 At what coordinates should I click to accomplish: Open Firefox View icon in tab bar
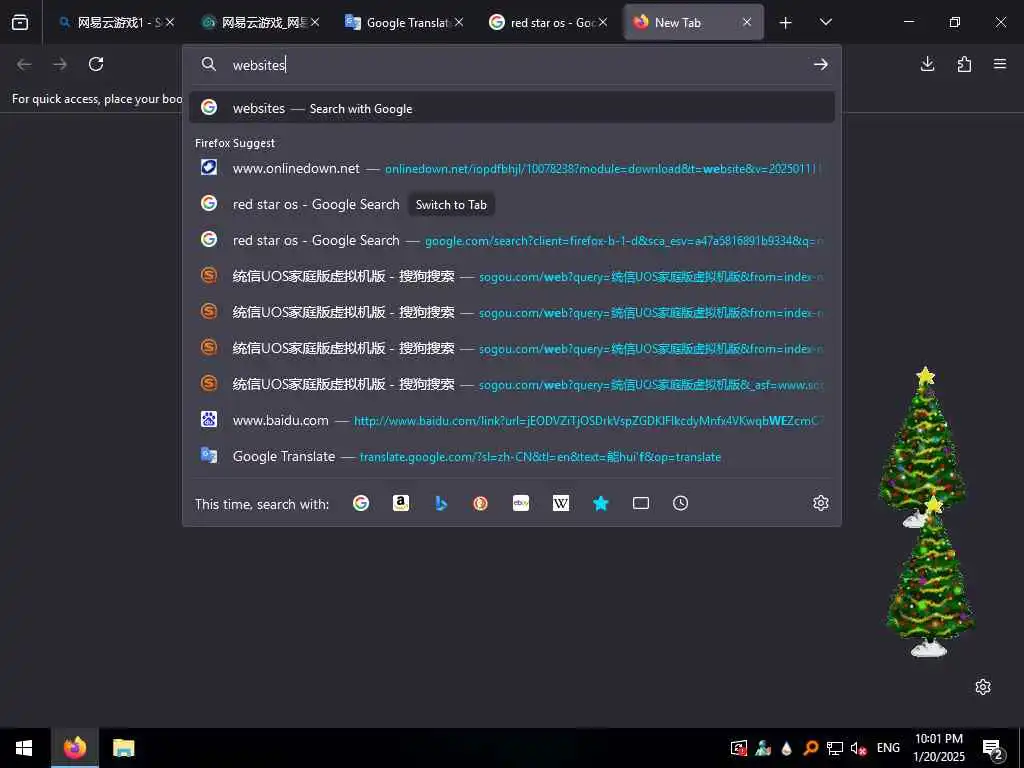point(20,22)
